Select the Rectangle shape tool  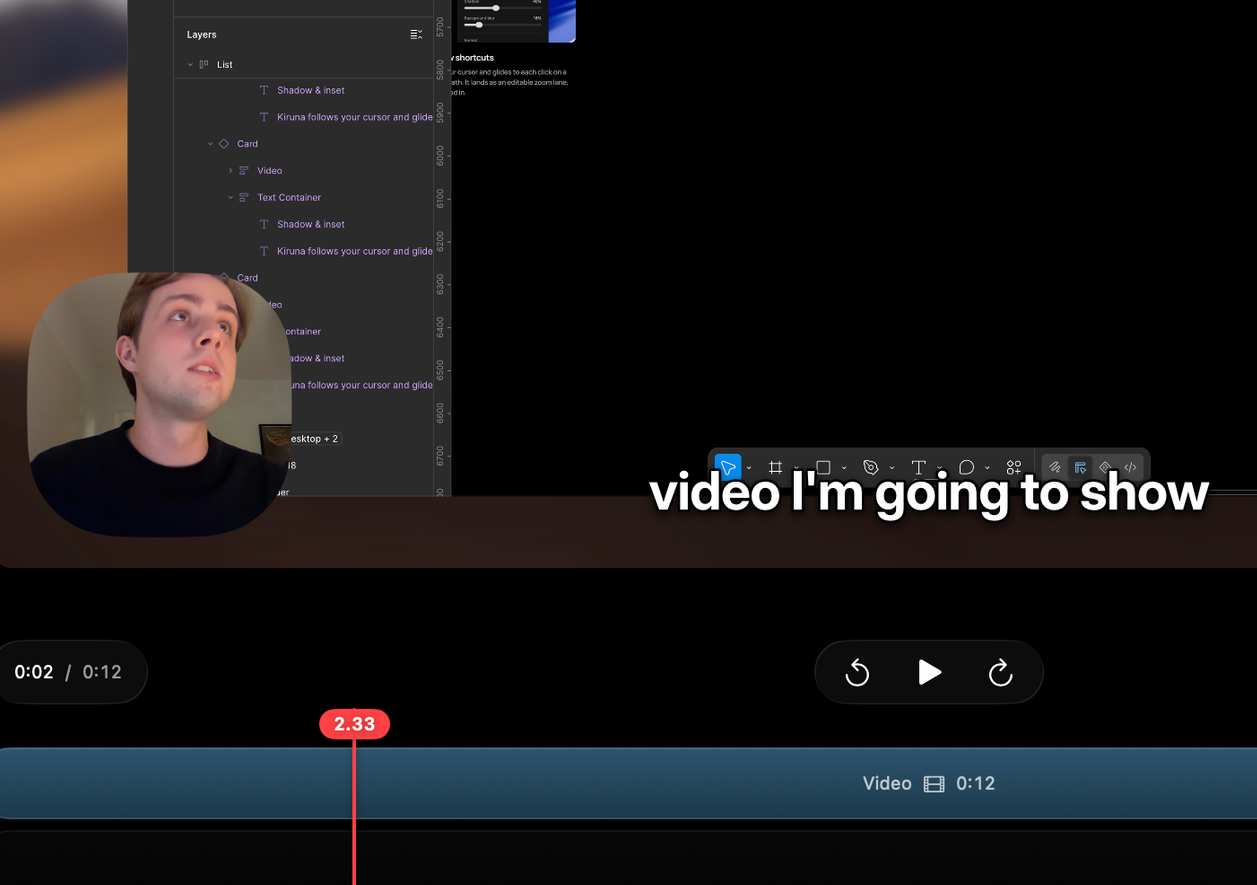tap(823, 467)
